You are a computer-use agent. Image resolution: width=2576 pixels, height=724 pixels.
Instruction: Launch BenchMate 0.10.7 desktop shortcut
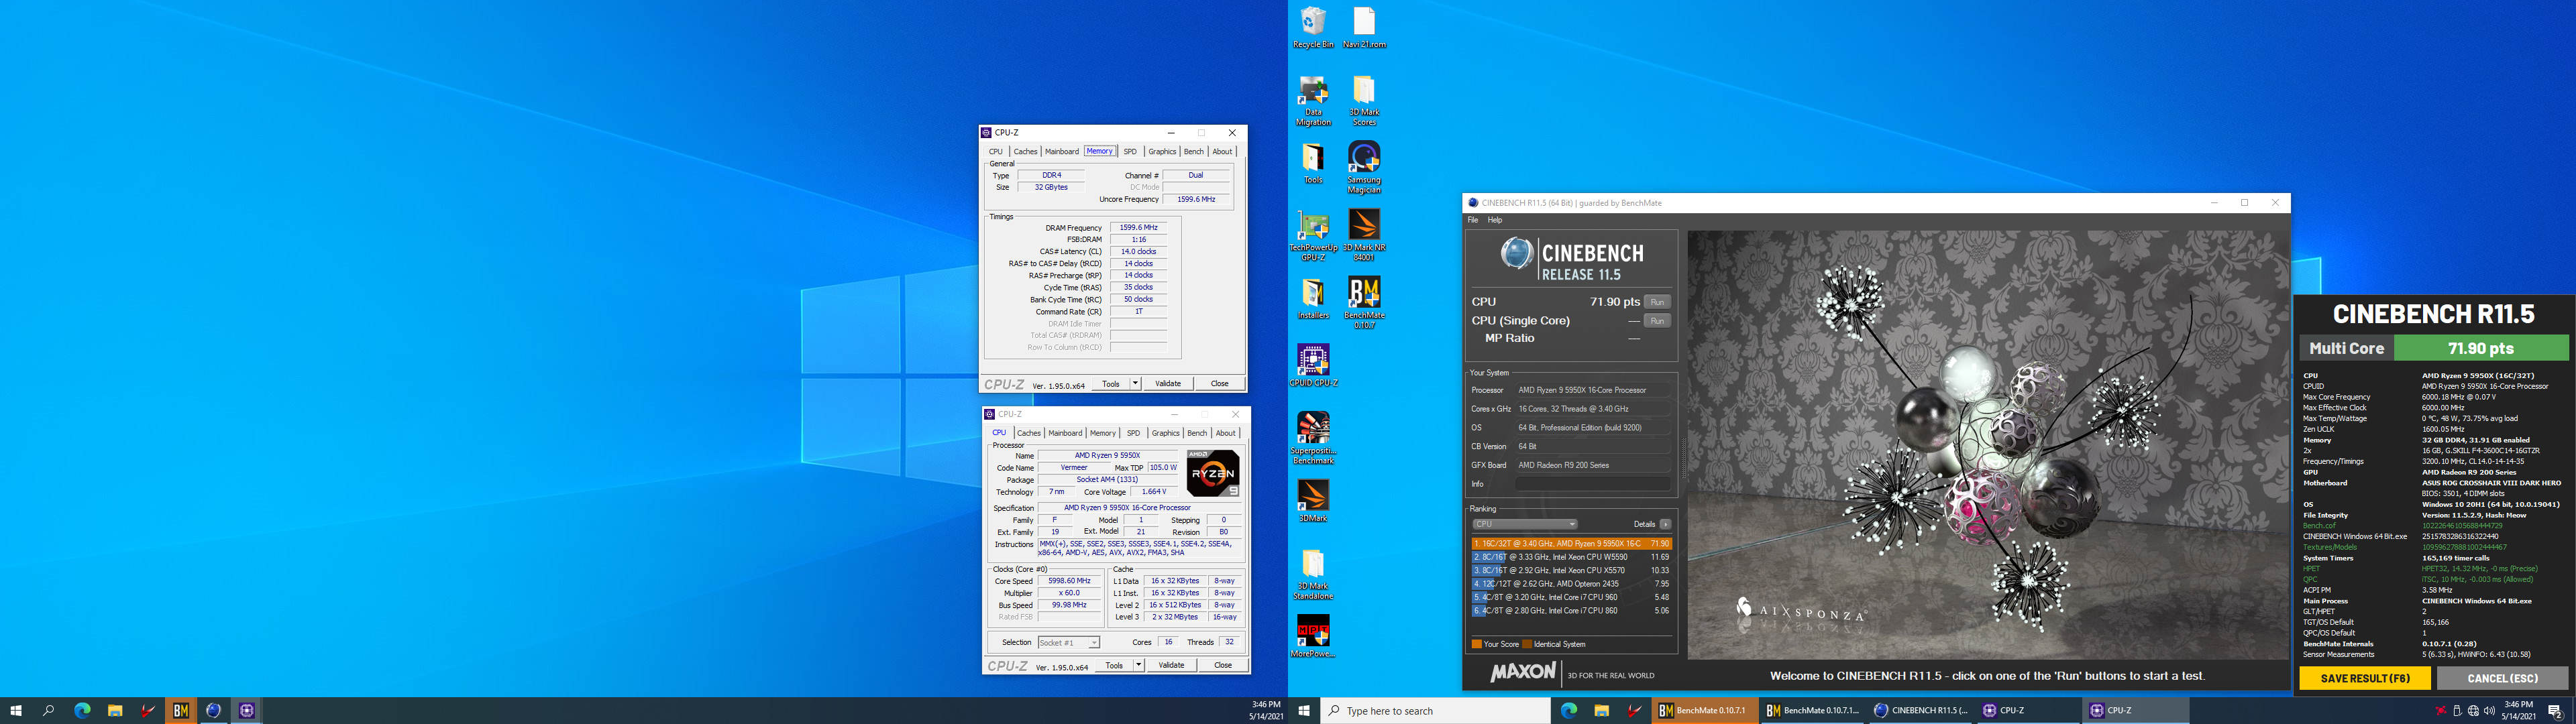1364,303
